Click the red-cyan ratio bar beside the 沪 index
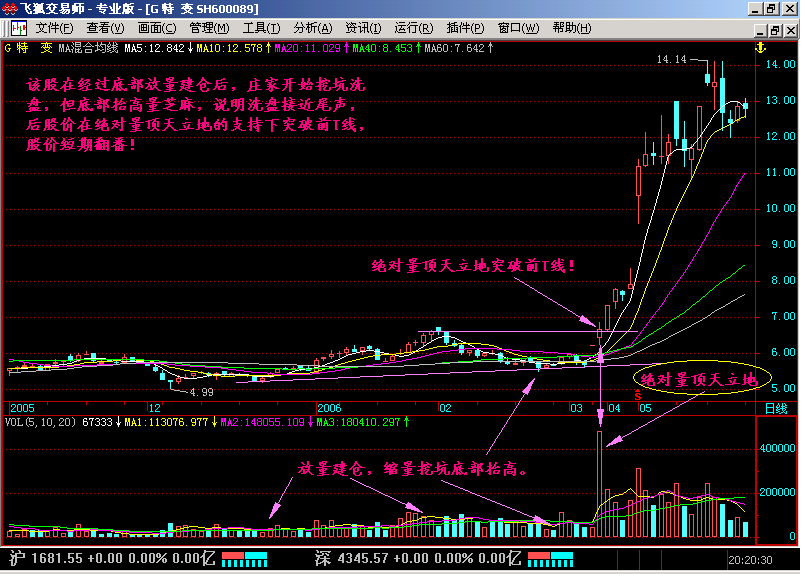Image resolution: width=808 pixels, height=578 pixels. click(243, 557)
